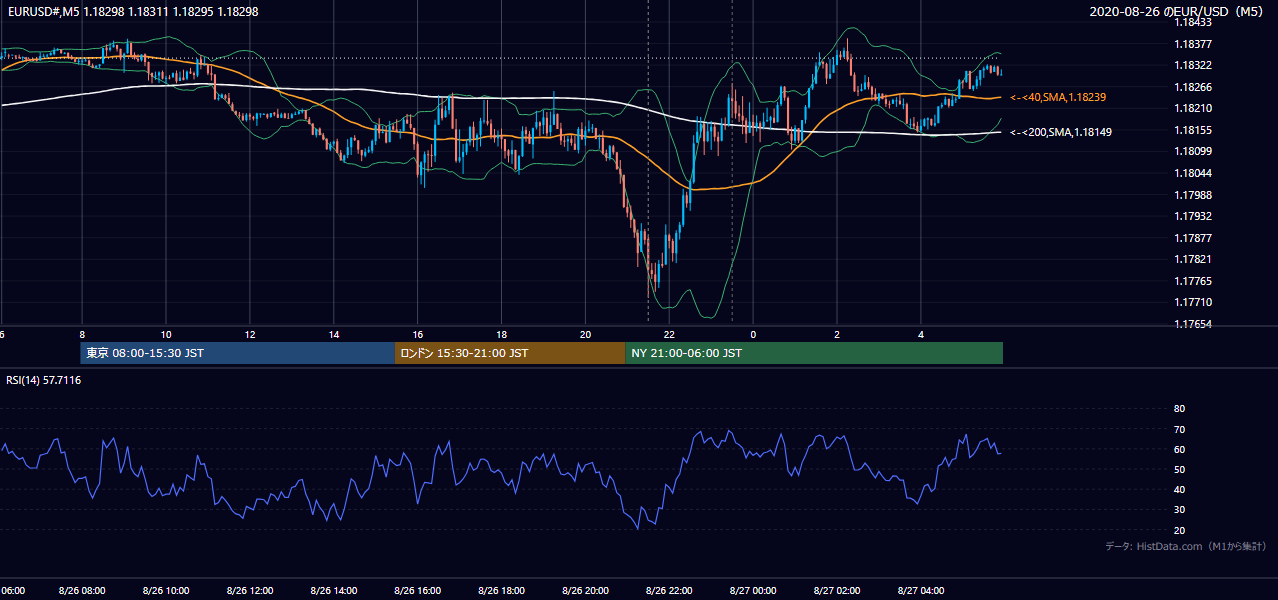Click hour tick 22 under price chart
1278x600 pixels.
point(670,335)
